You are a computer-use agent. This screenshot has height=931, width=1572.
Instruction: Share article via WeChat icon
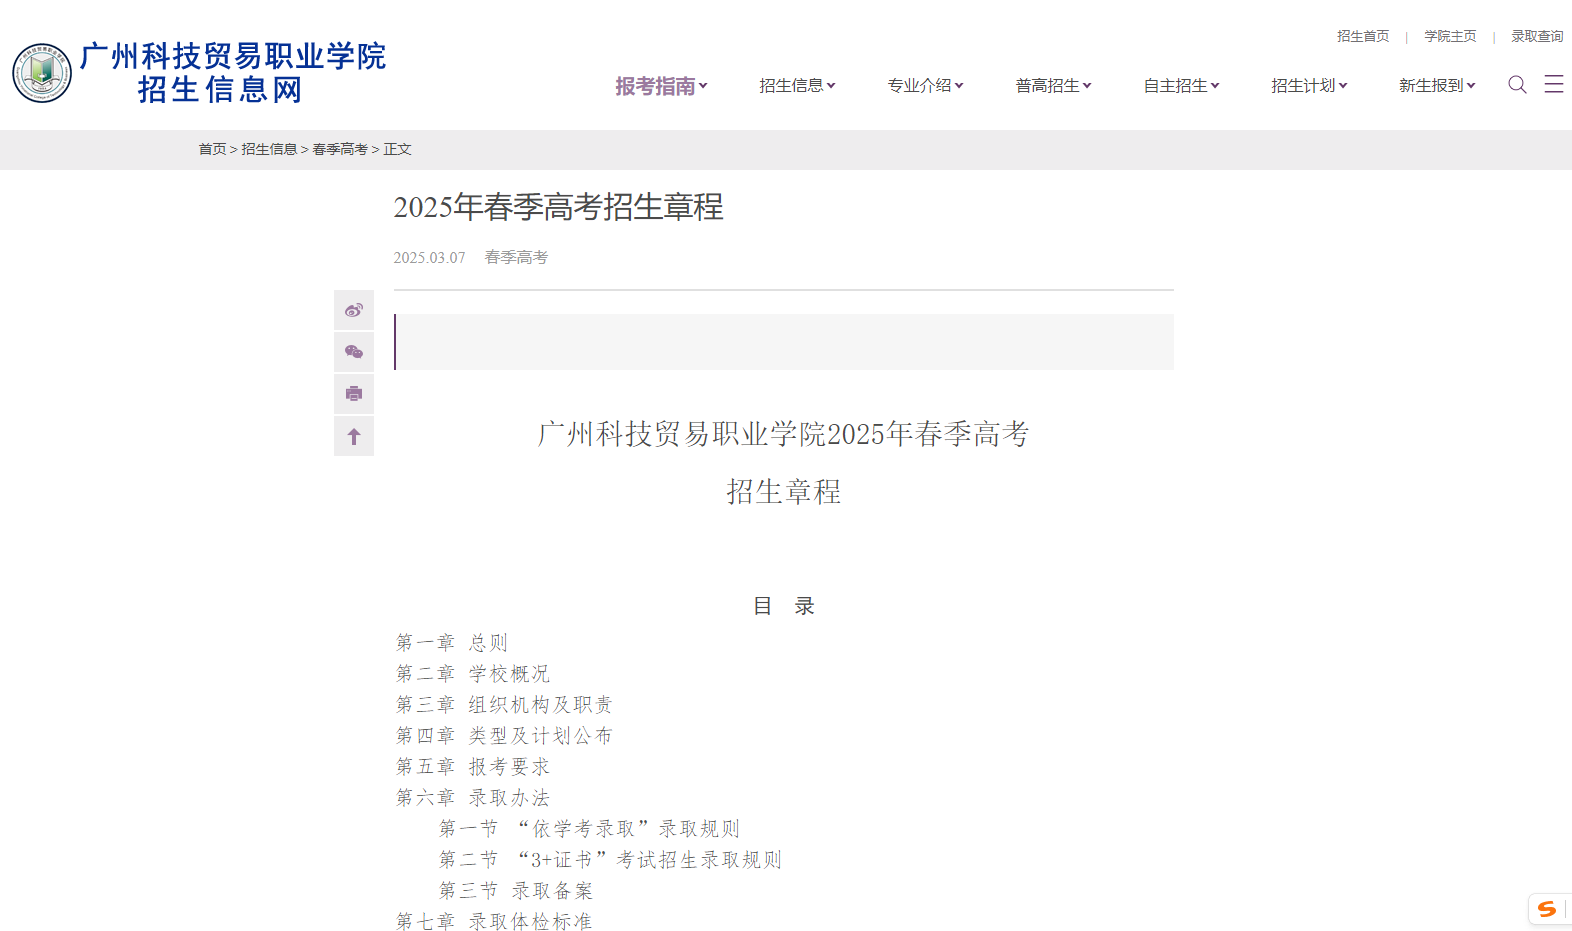354,352
